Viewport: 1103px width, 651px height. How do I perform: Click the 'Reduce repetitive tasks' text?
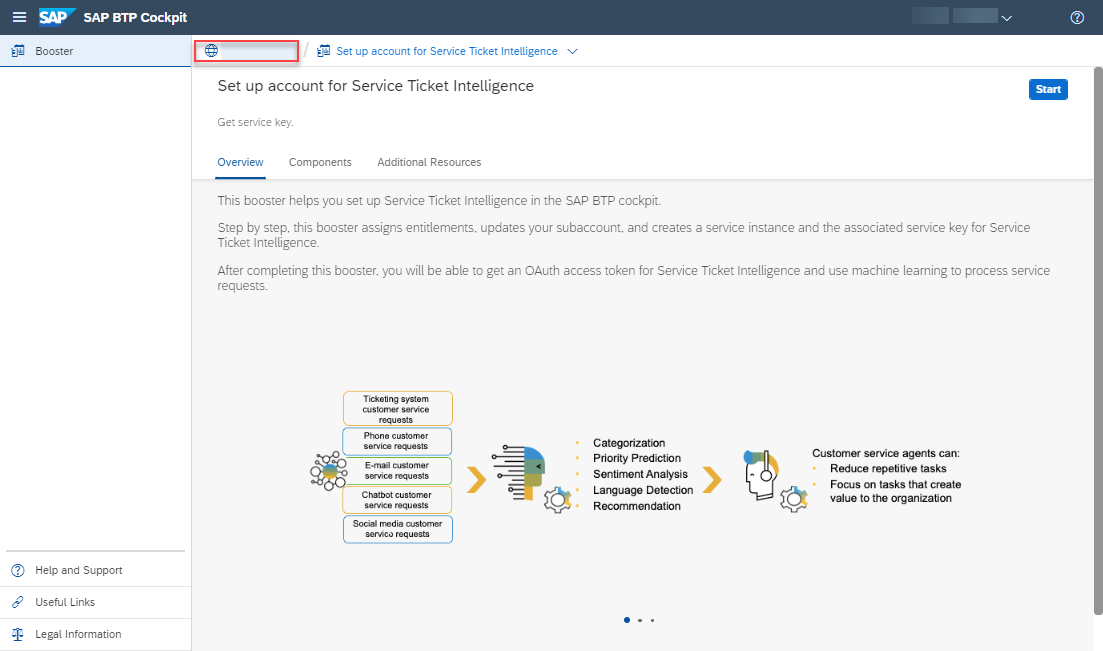[888, 469]
